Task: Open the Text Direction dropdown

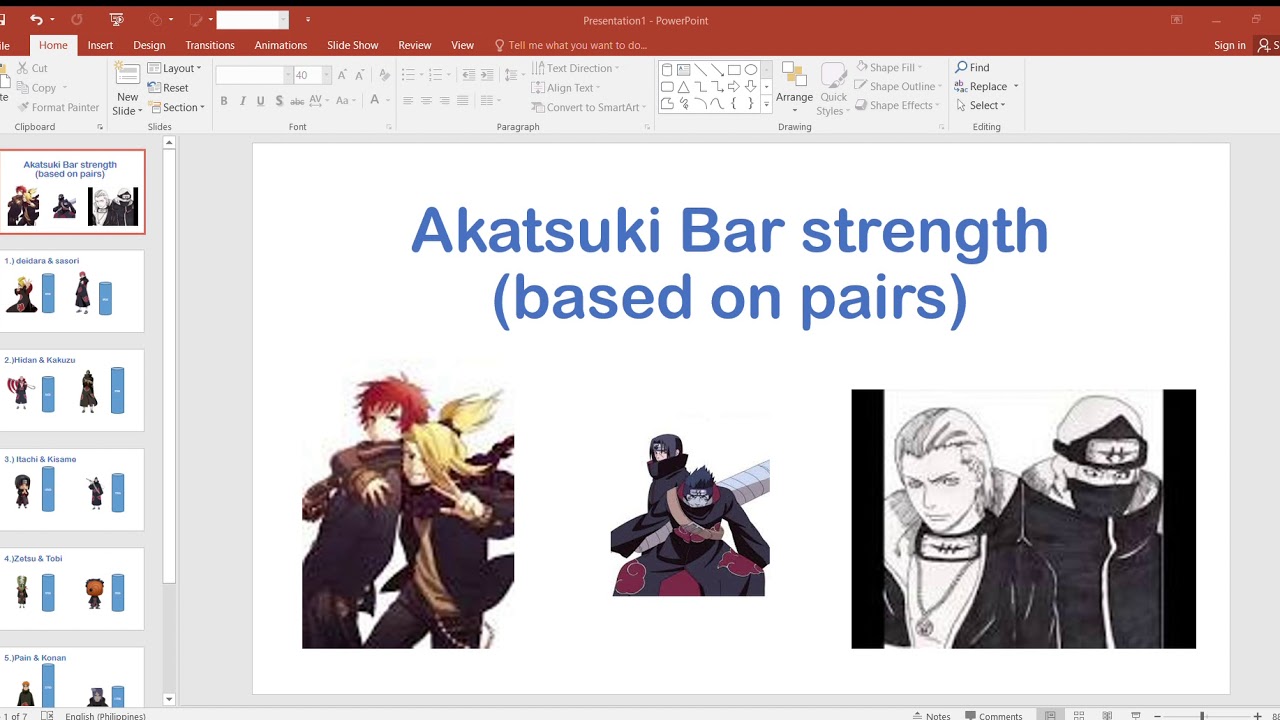Action: (575, 68)
